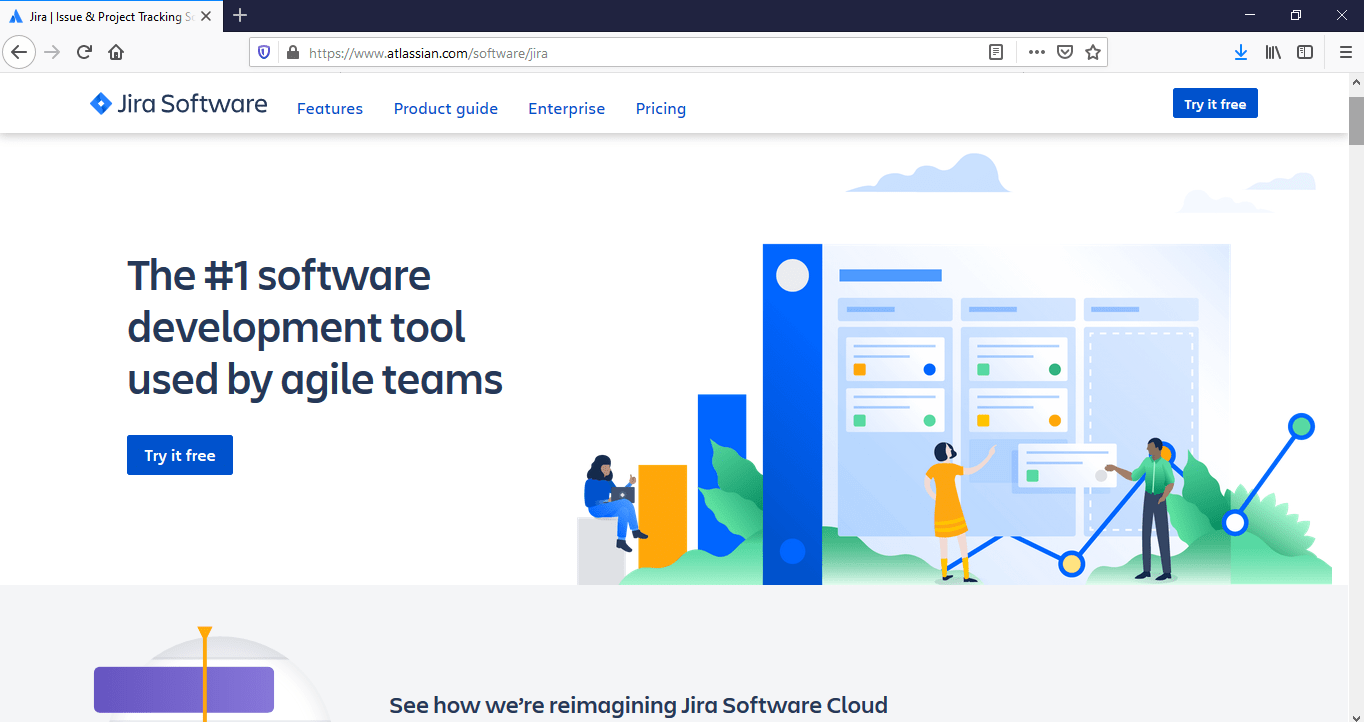
Task: Open the Library menu icon
Action: point(1273,52)
